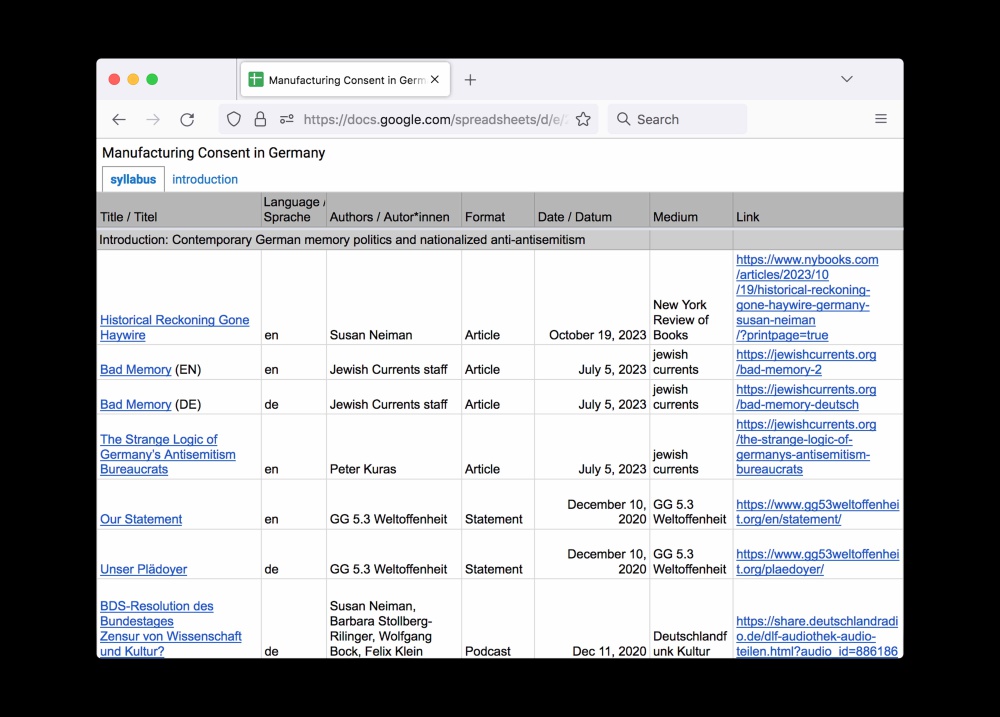Click the shield tracking protection icon
Screen dimensions: 1000x717
click(x=234, y=119)
